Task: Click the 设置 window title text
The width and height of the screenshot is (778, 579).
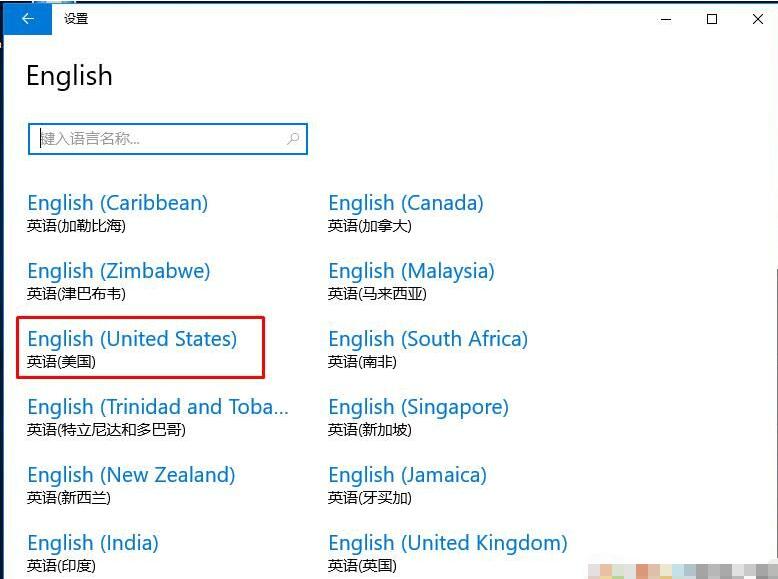Action: (76, 18)
